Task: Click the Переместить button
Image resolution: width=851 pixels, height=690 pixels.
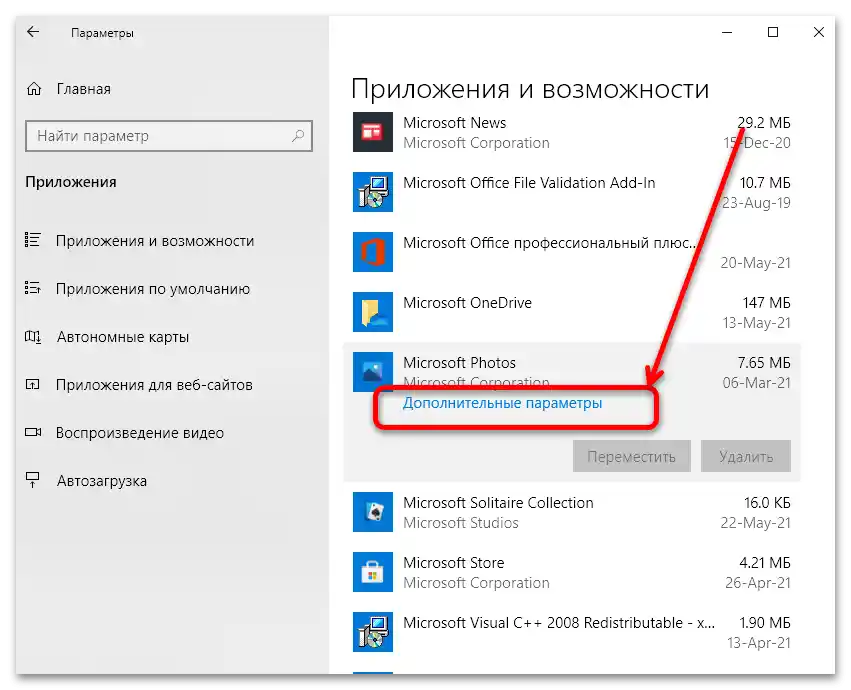Action: pyautogui.click(x=632, y=456)
